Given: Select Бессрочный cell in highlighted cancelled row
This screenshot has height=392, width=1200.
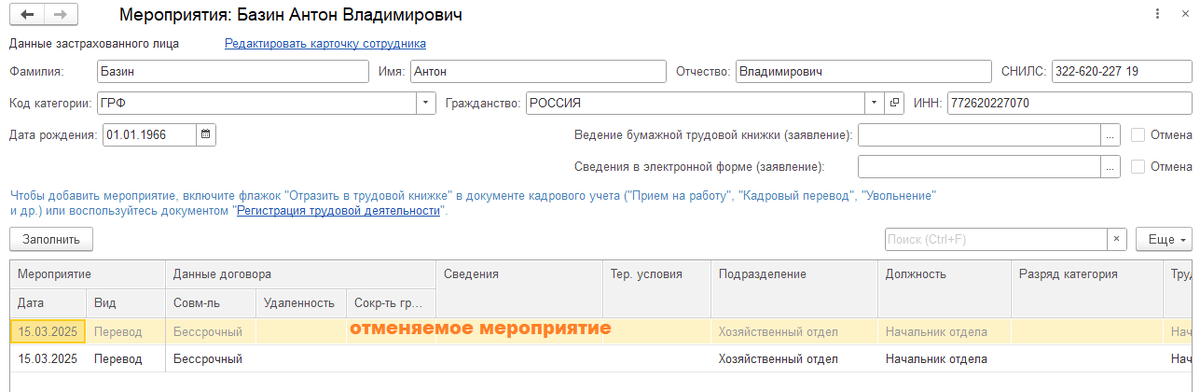Looking at the screenshot, I should coord(211,331).
